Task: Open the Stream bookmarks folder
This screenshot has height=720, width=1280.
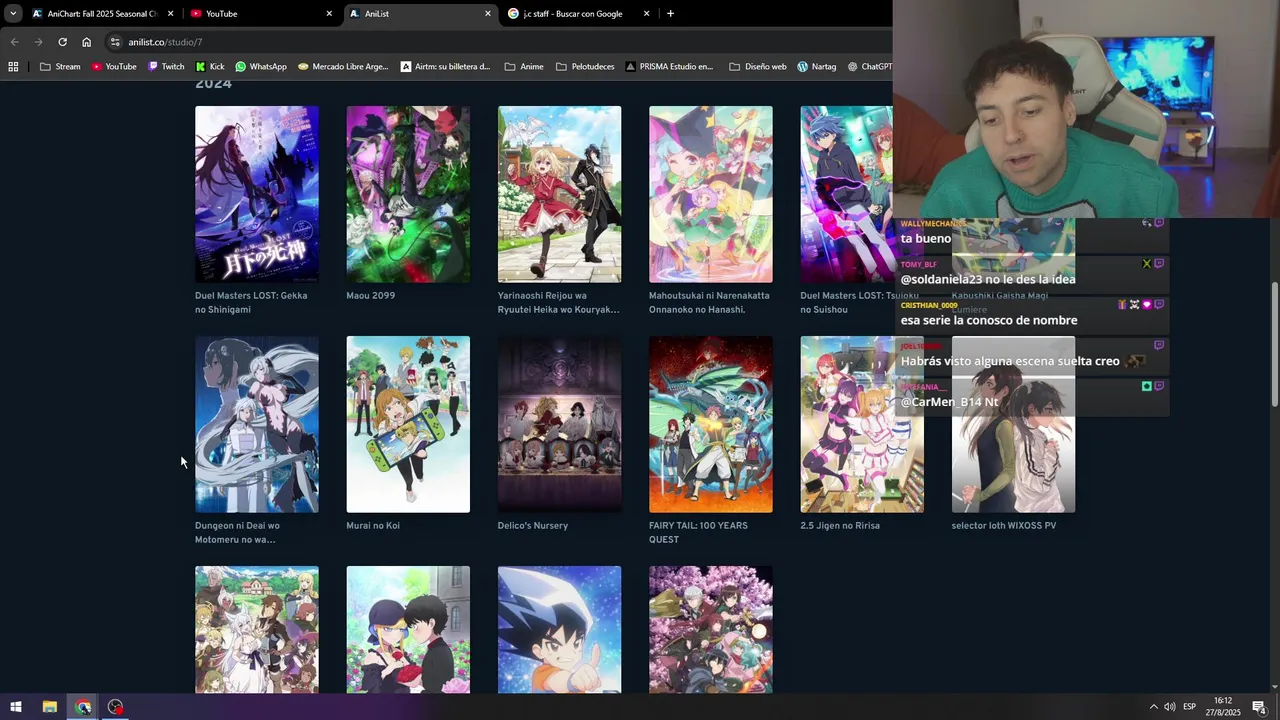Action: (60, 67)
